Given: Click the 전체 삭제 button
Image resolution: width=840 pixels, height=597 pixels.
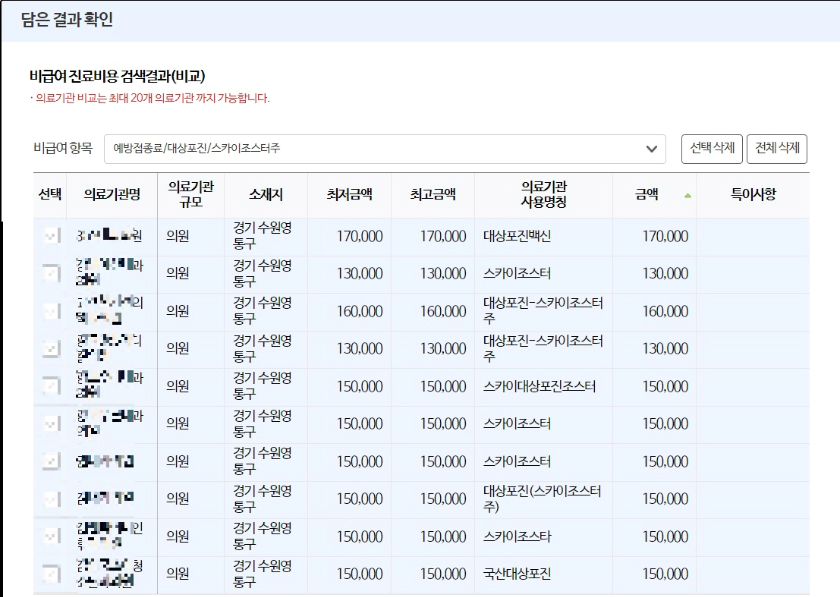Looking at the screenshot, I should (777, 148).
